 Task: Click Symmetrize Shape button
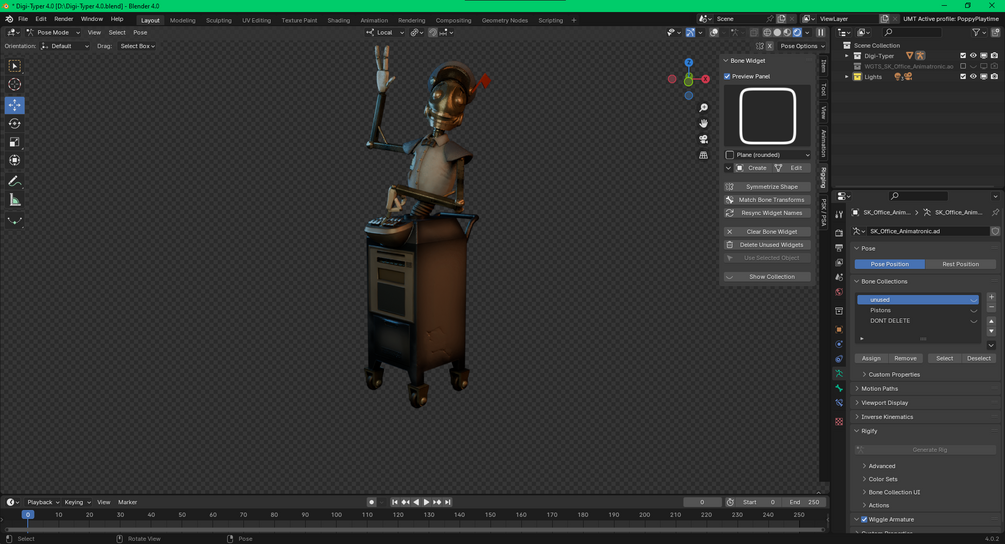[767, 187]
